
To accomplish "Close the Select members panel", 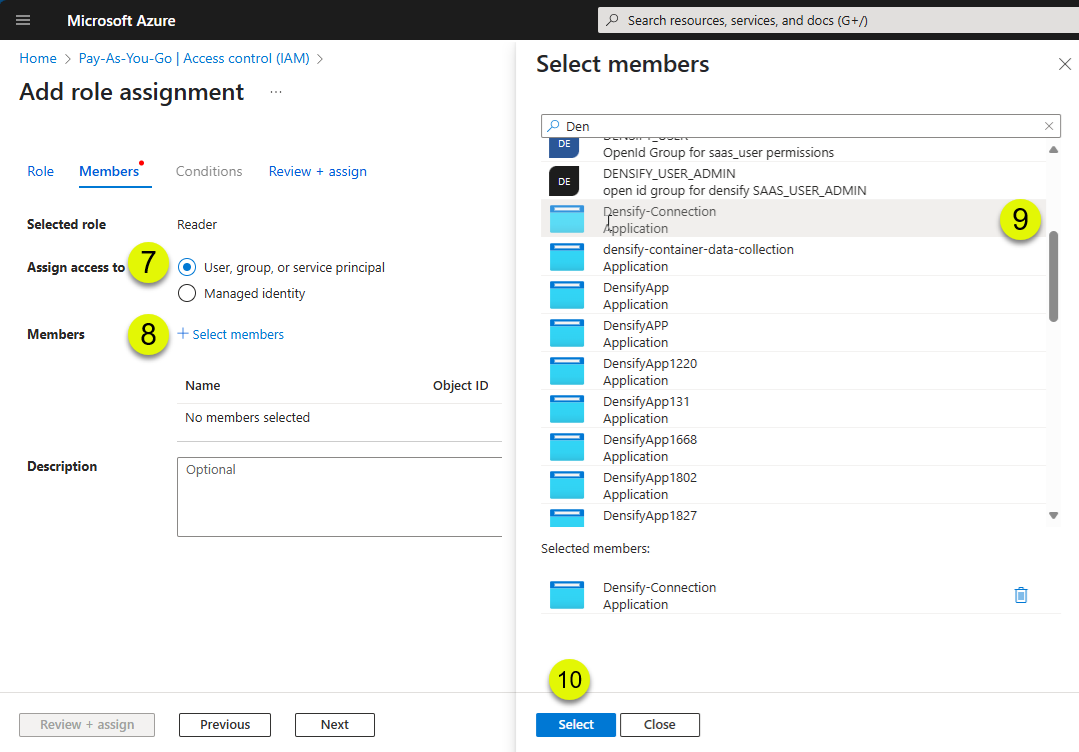I will pos(1065,64).
